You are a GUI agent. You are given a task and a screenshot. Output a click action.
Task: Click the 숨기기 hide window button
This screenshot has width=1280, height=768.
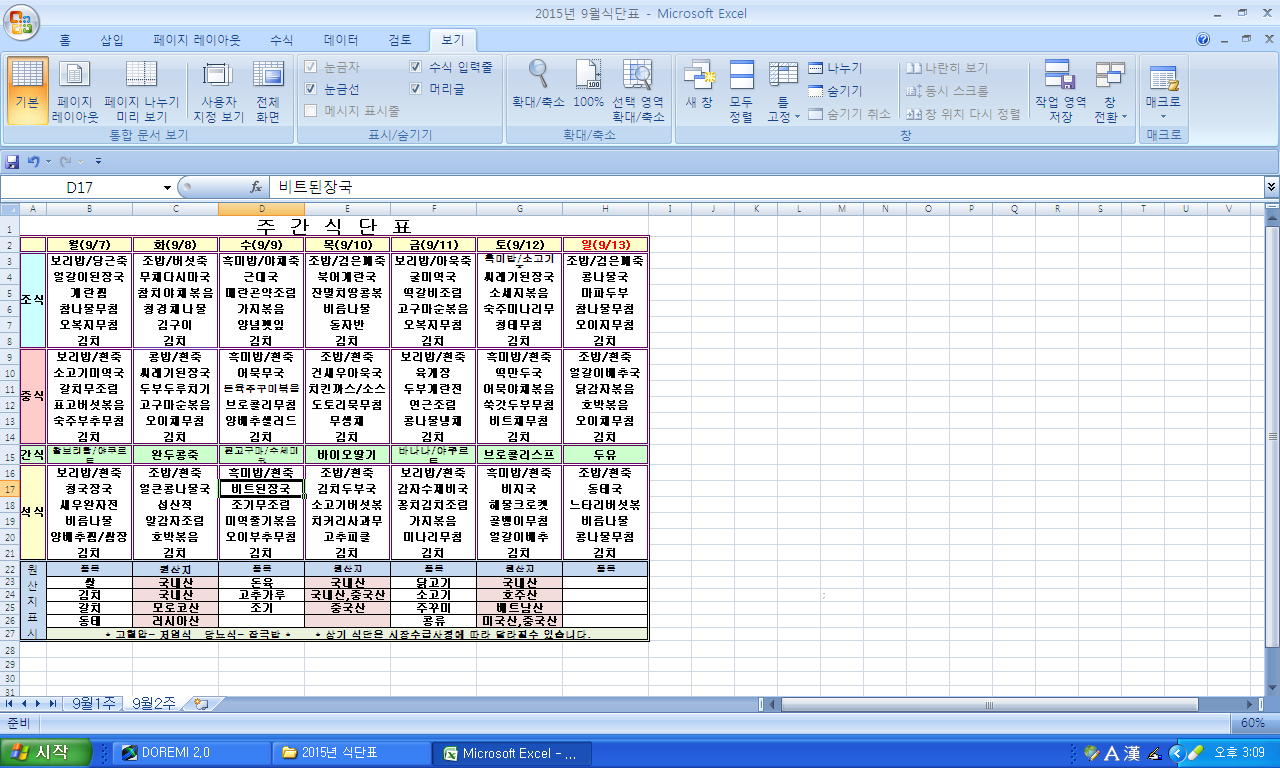(x=835, y=91)
